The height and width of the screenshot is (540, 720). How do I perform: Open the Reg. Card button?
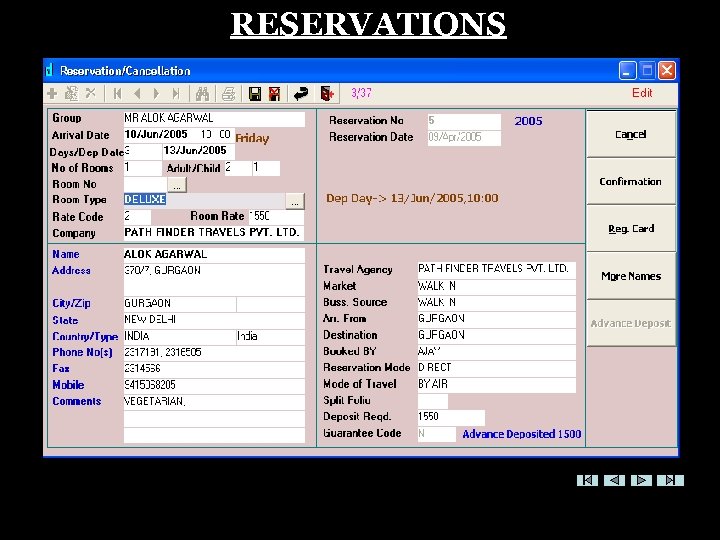click(x=631, y=229)
